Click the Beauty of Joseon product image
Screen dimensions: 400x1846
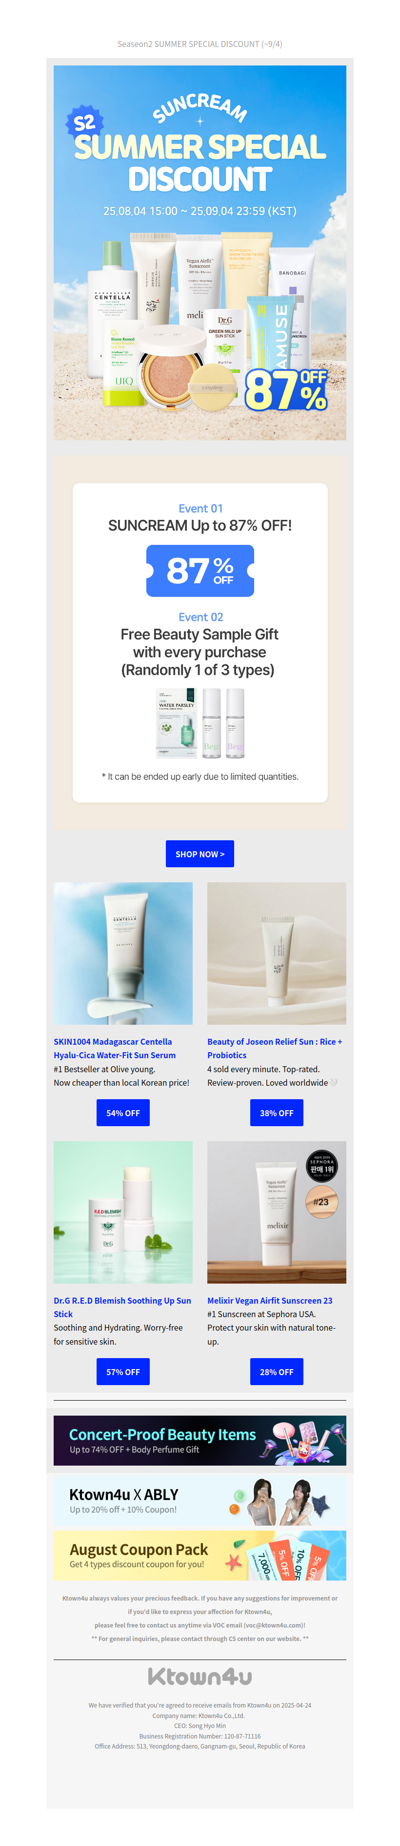[277, 953]
